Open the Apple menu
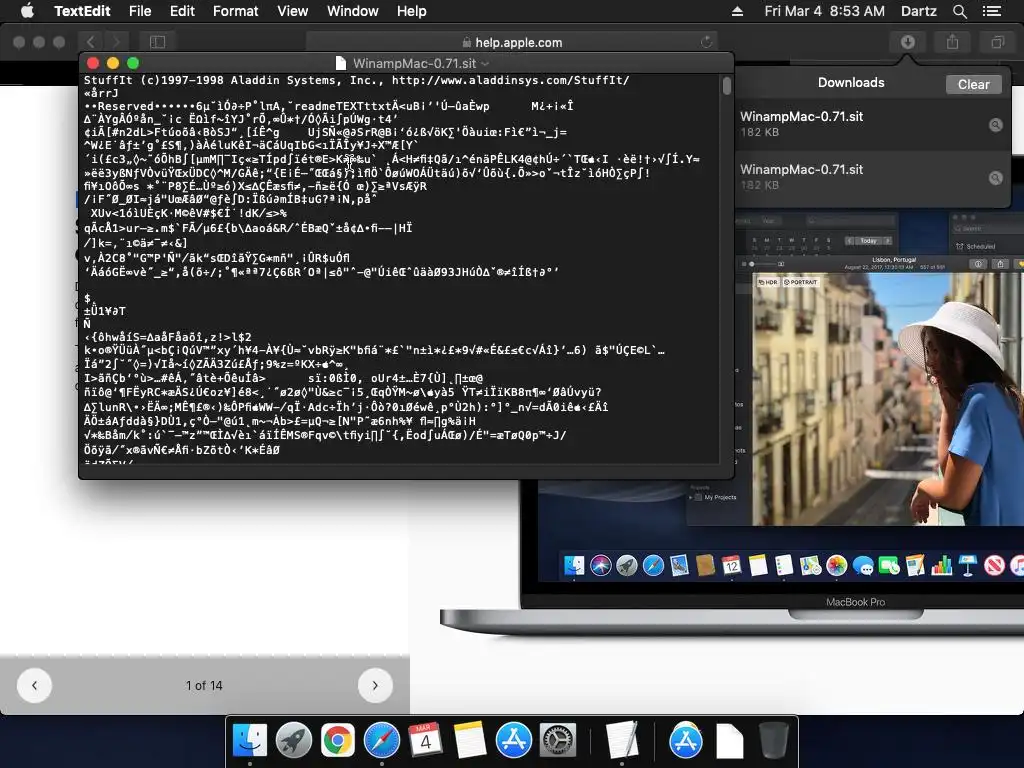 [27, 11]
